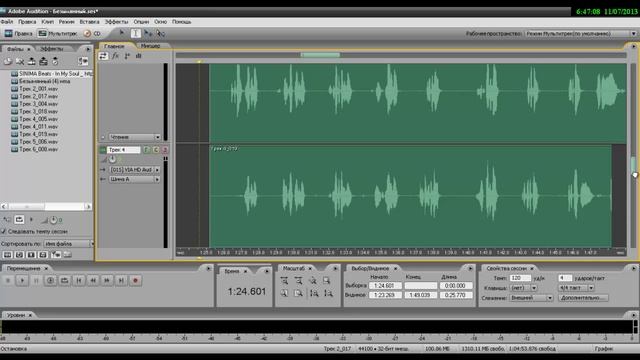Click Zoom To Selection icon
This screenshot has width=640, height=360.
[327, 281]
